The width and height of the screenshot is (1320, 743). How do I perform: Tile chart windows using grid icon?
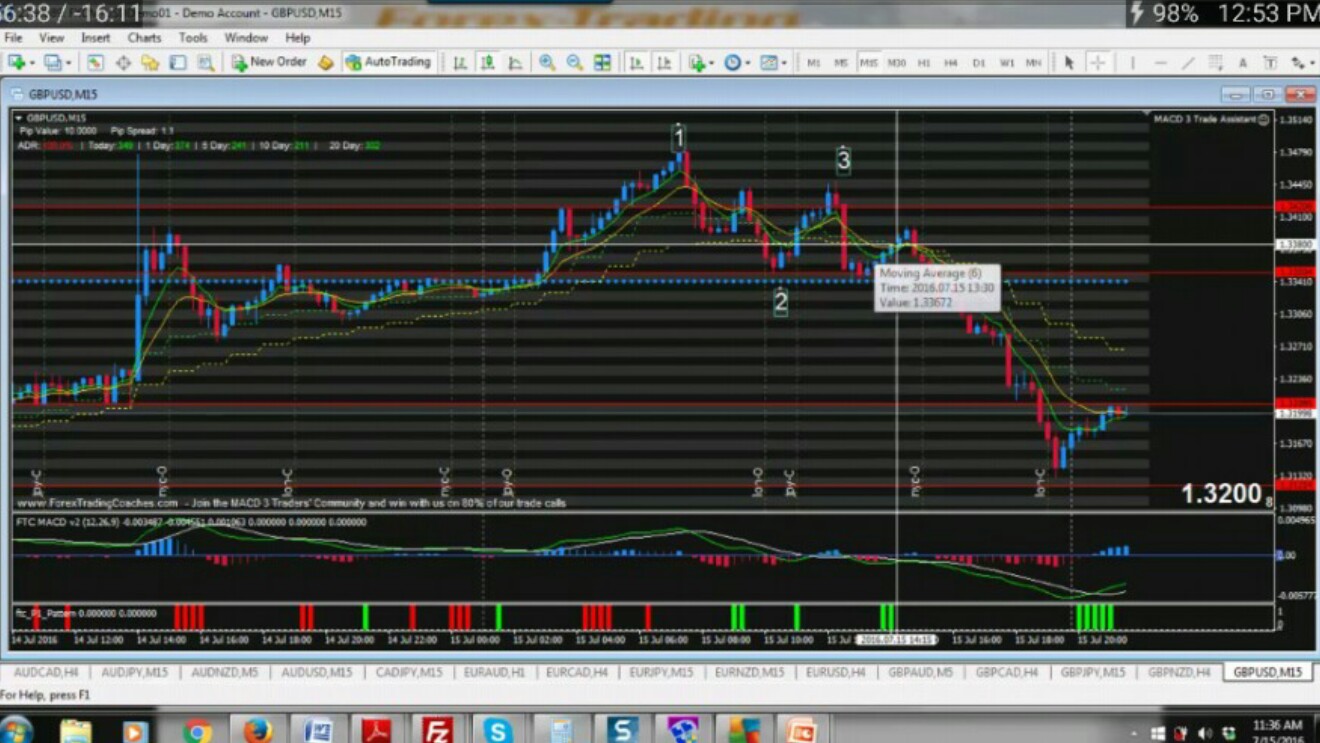603,62
